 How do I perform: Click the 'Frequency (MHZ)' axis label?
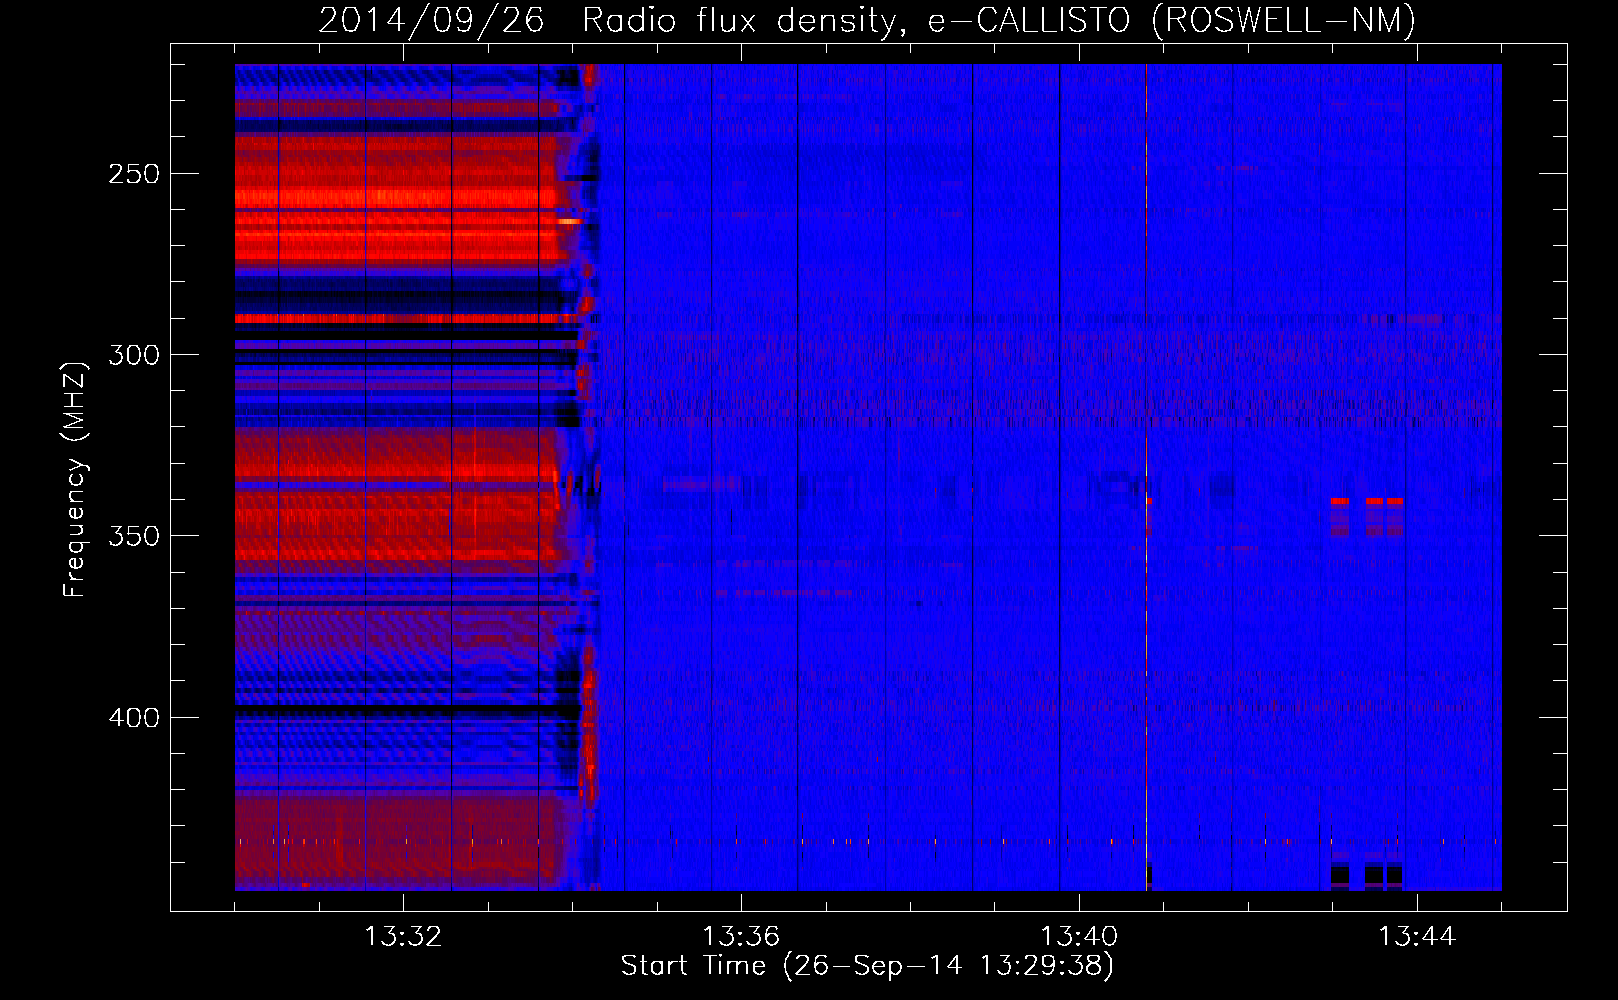tap(75, 479)
